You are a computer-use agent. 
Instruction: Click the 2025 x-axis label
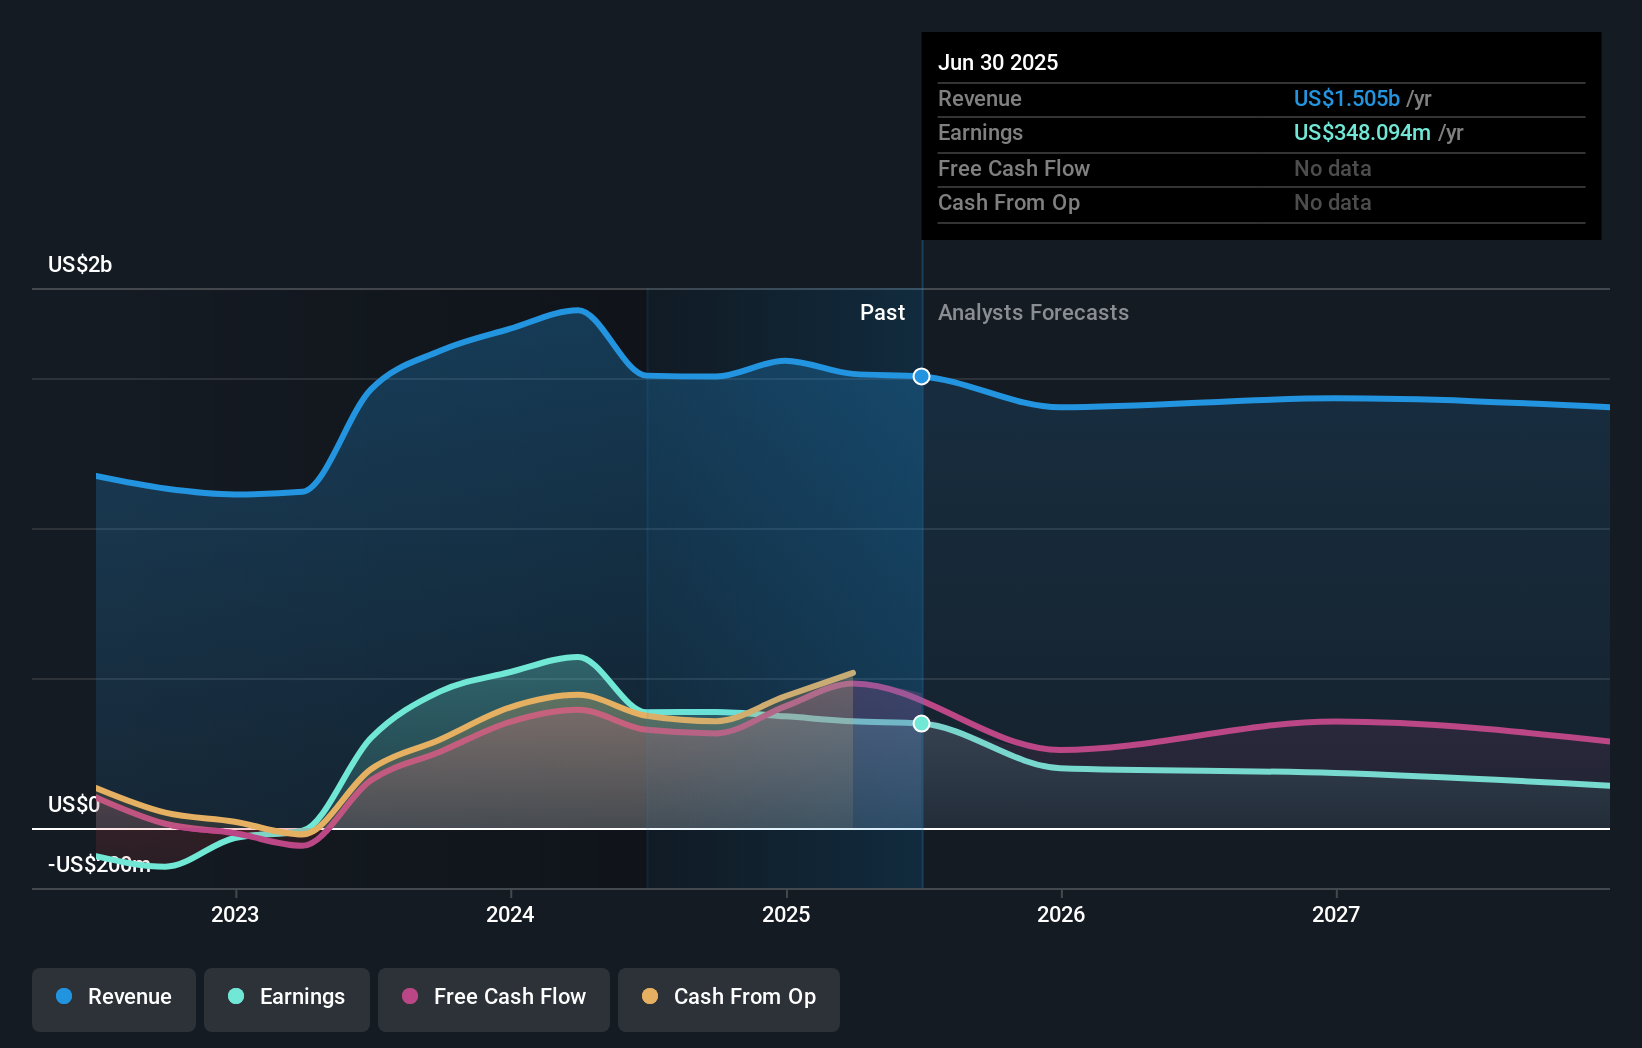click(x=786, y=914)
